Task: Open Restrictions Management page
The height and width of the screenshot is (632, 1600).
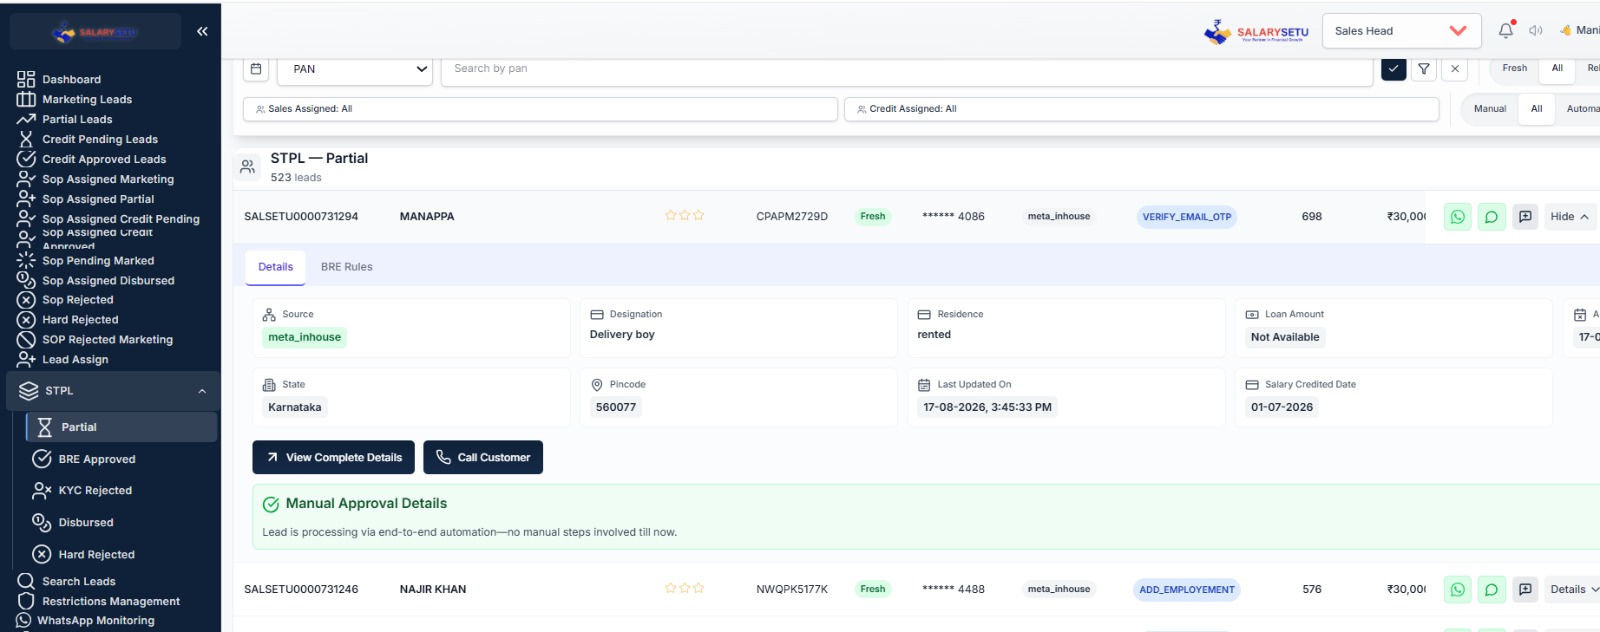Action: (x=111, y=601)
